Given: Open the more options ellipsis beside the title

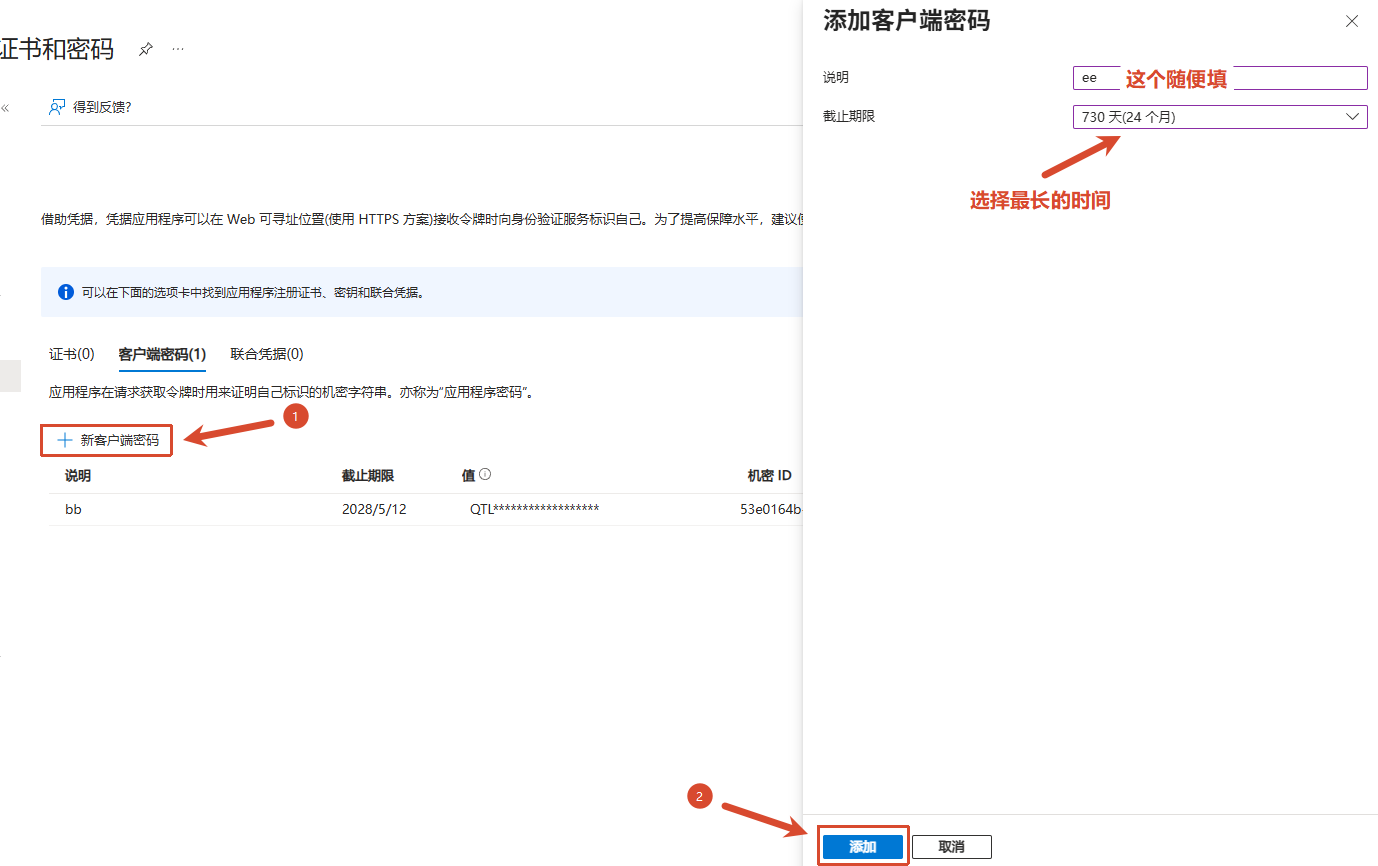Looking at the screenshot, I should tap(178, 49).
